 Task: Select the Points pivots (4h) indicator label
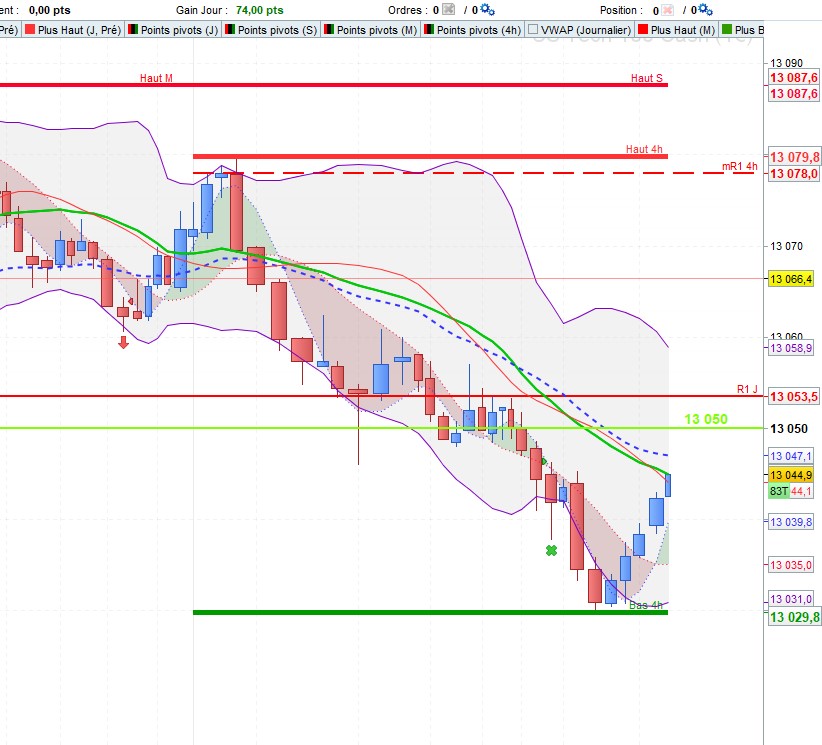point(479,30)
